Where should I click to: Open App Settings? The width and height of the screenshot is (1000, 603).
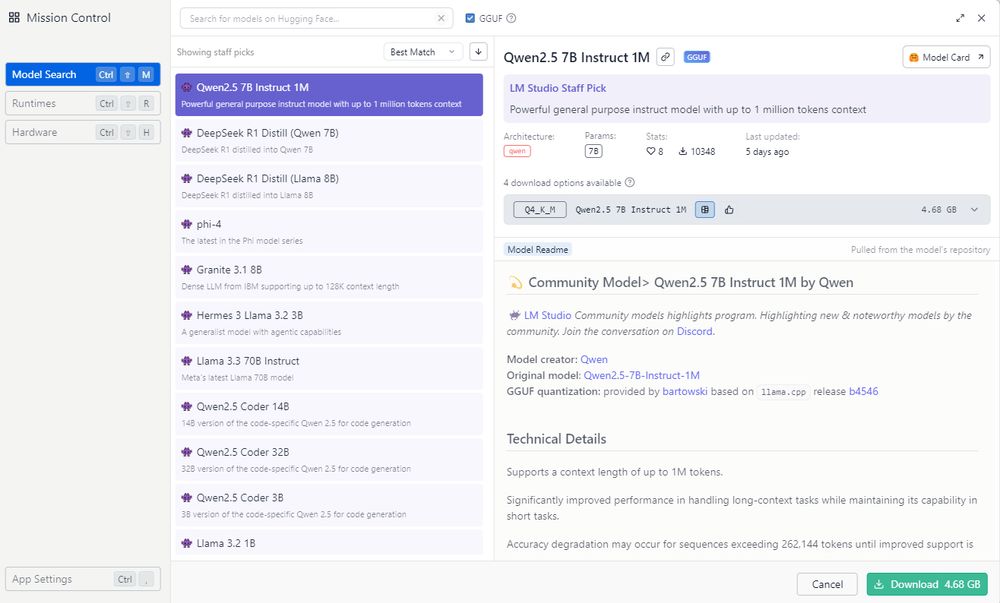click(83, 579)
